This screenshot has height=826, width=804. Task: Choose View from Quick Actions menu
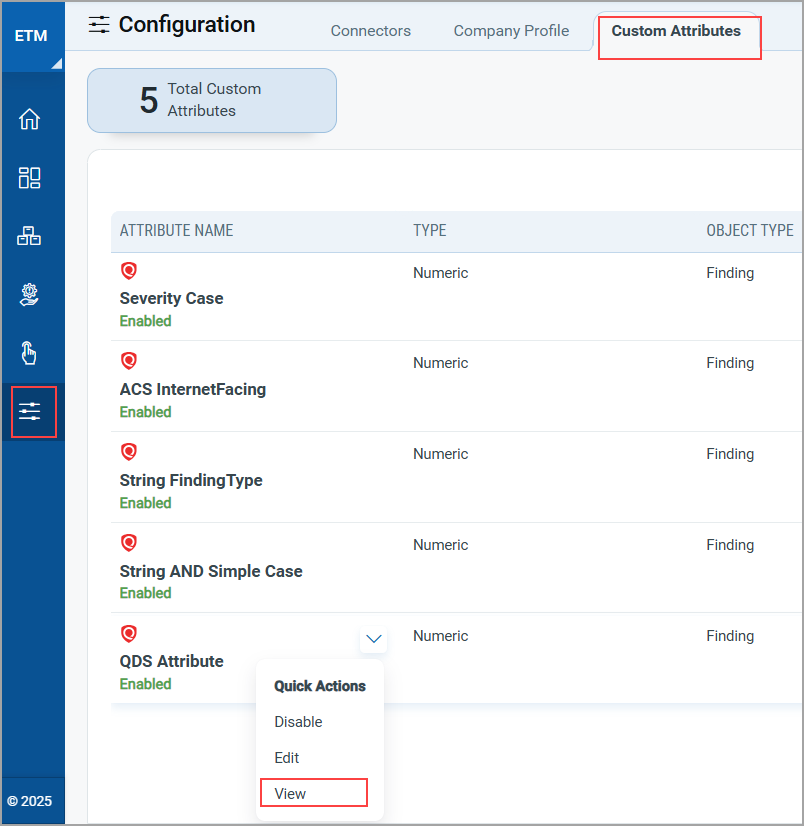click(291, 794)
